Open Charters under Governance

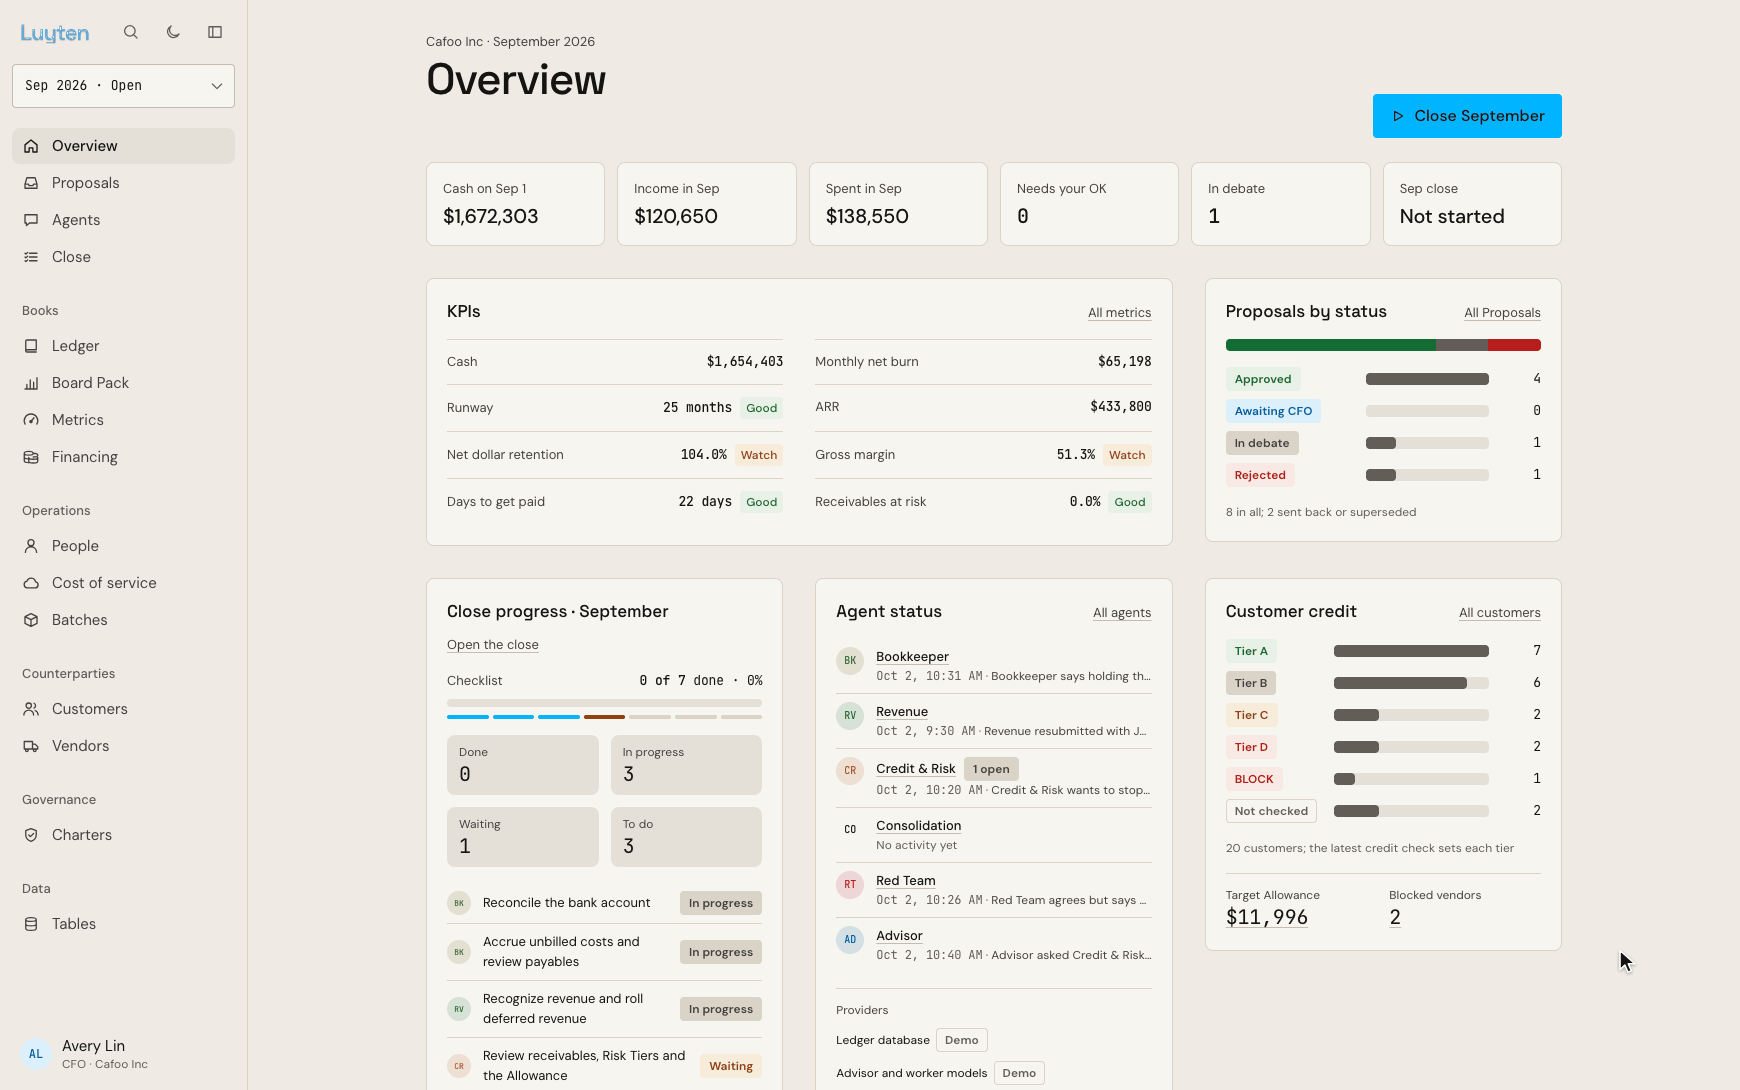pyautogui.click(x=82, y=835)
